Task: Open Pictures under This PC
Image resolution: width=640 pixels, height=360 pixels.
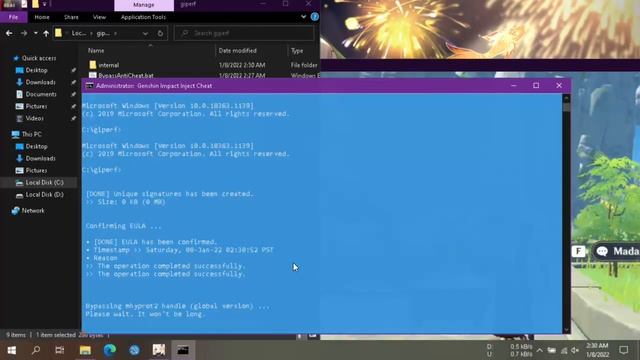Action: click(x=36, y=171)
